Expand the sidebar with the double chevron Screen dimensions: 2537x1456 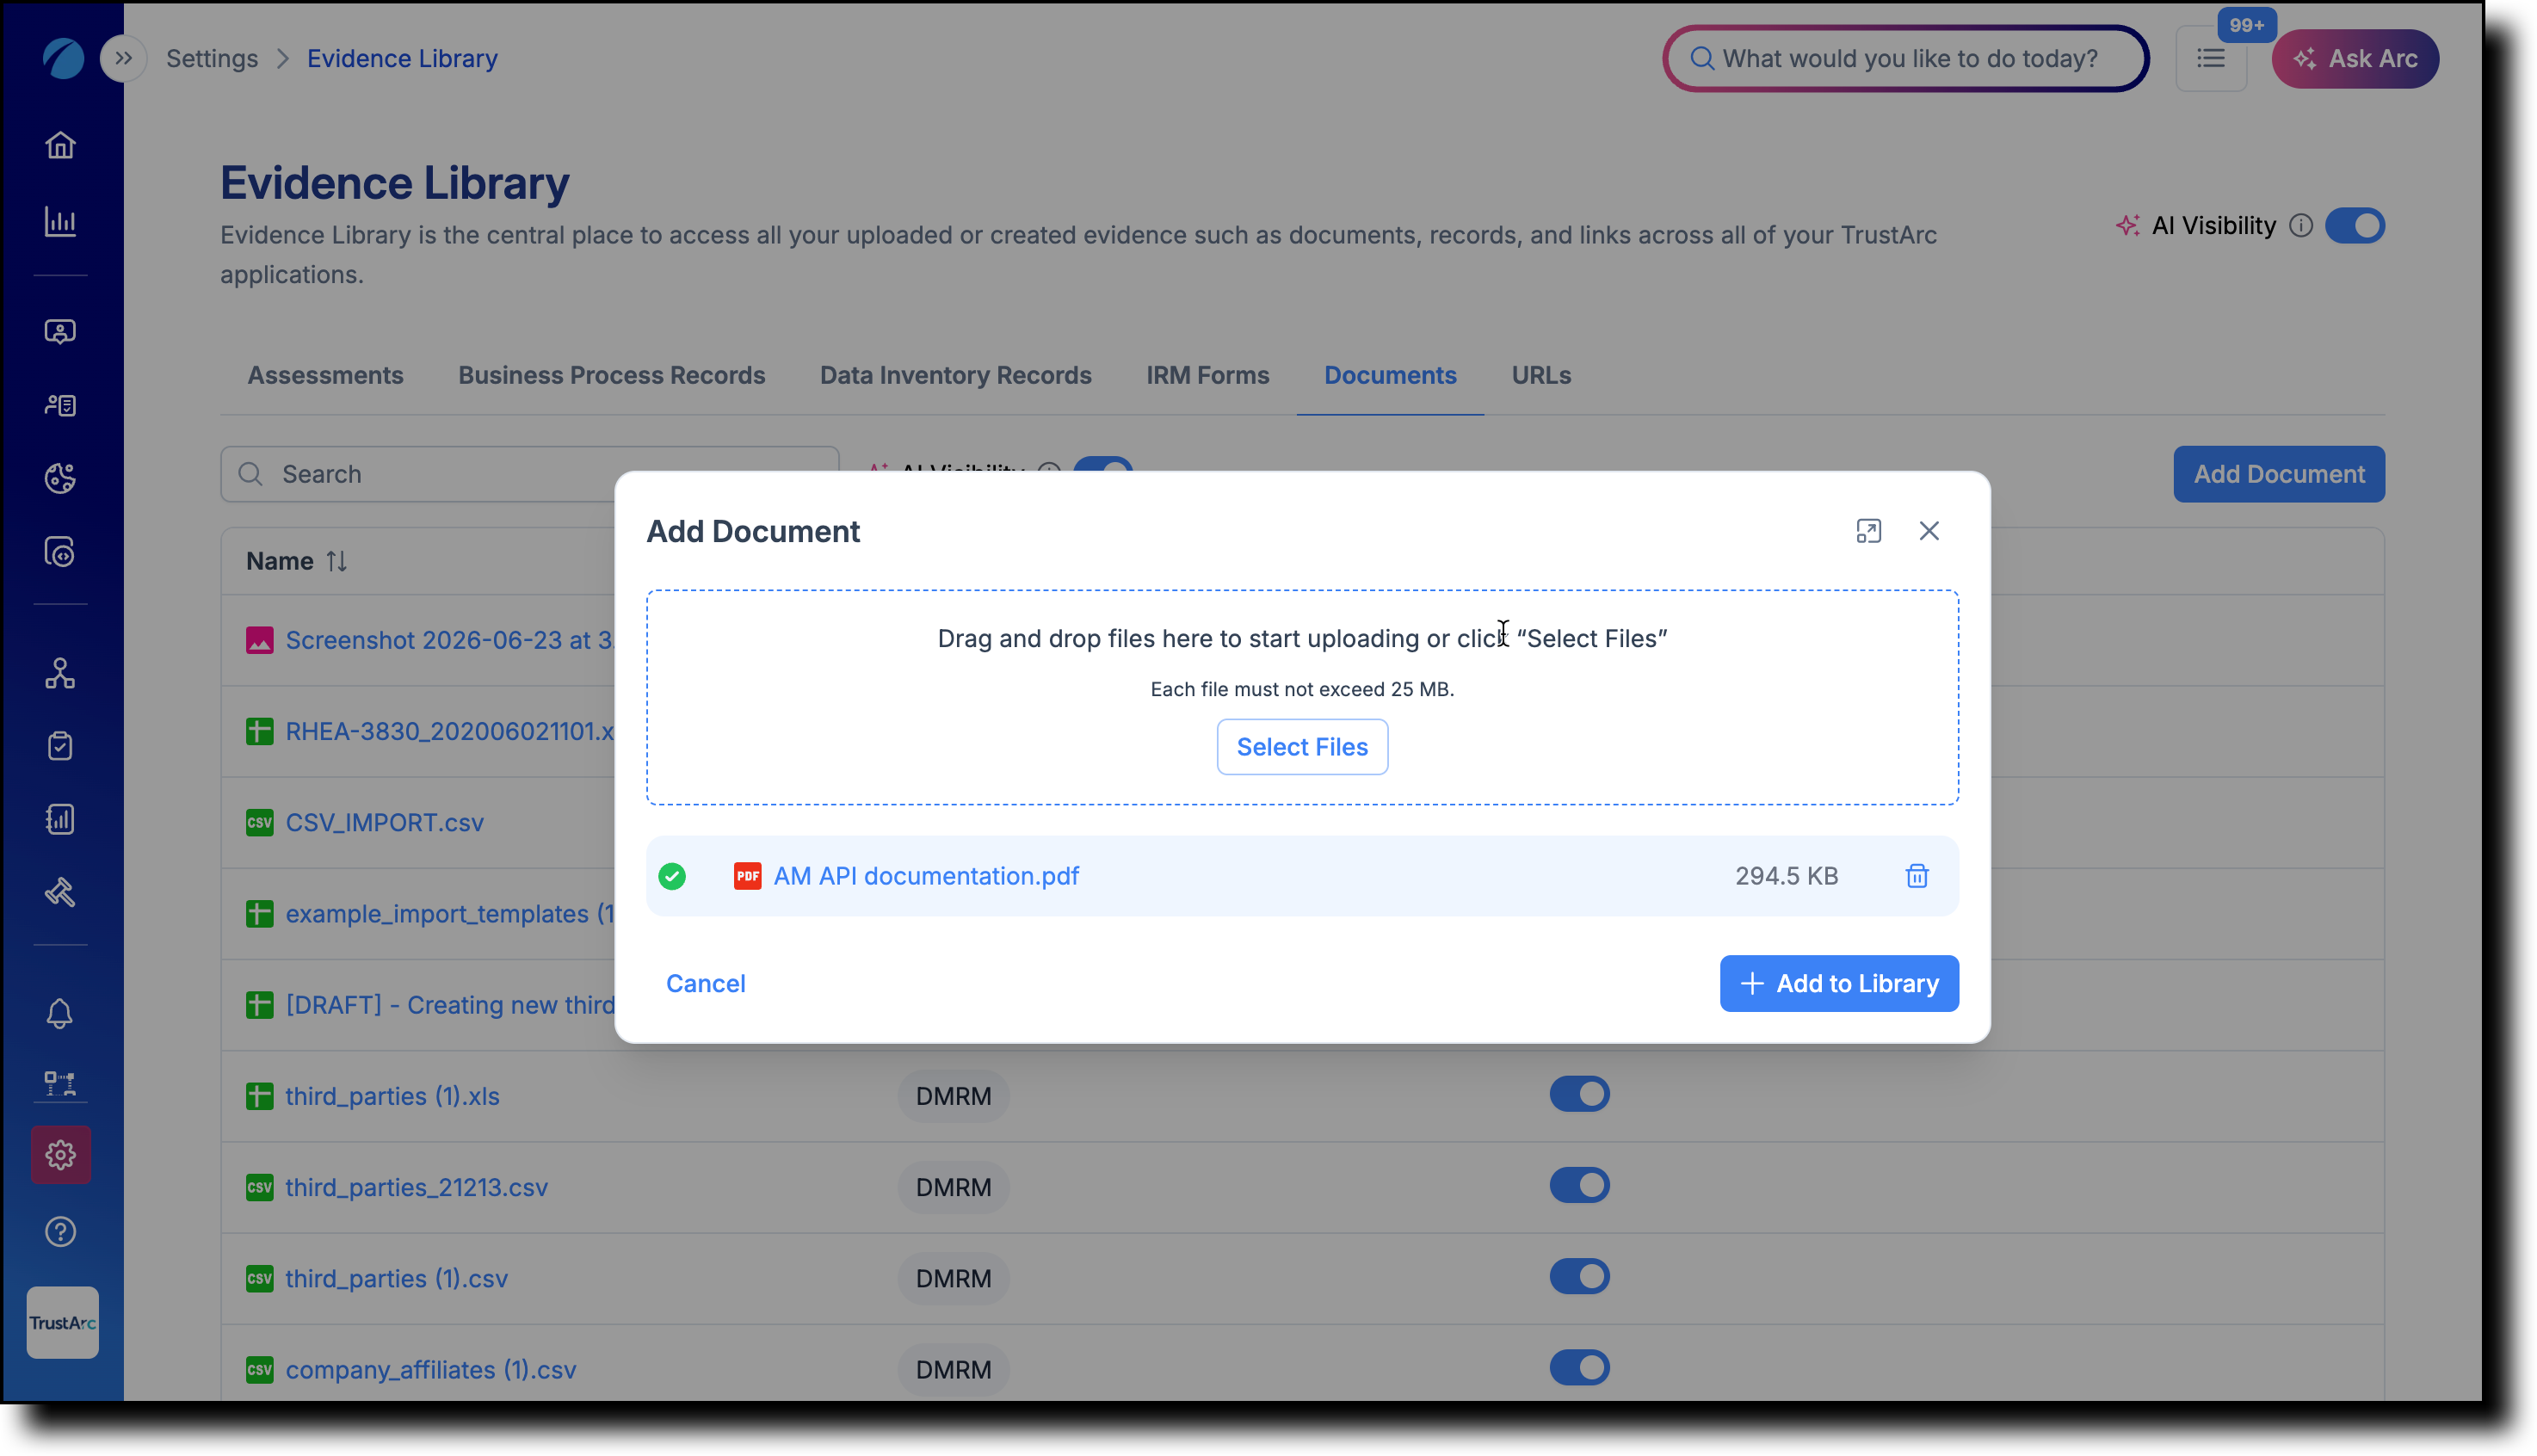click(123, 58)
